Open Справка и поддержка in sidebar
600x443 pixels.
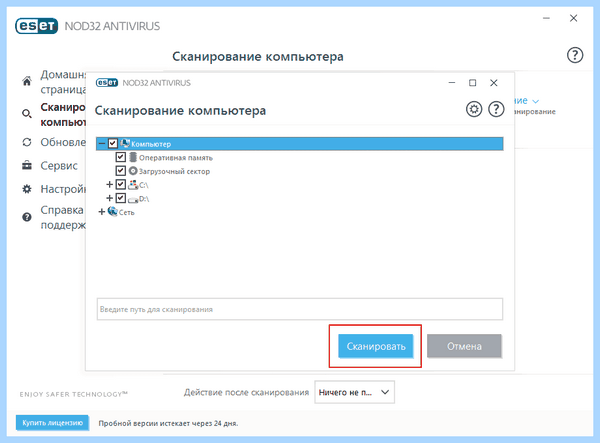[63, 217]
